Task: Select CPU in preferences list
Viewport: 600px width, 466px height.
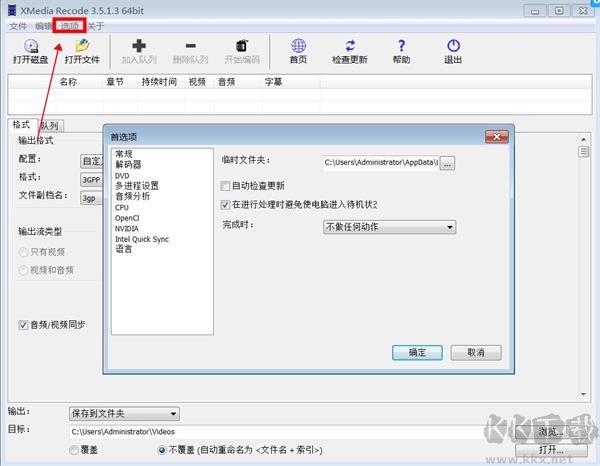Action: point(122,207)
